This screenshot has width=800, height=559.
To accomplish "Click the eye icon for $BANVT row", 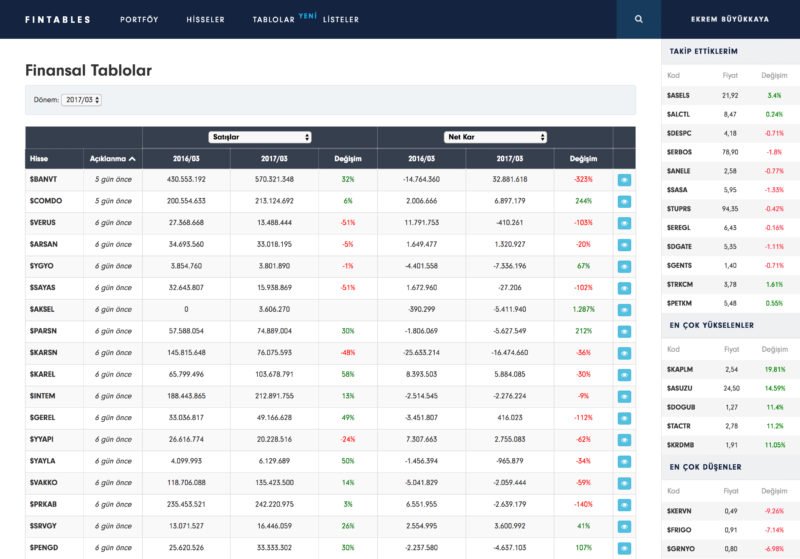I will tap(624, 180).
